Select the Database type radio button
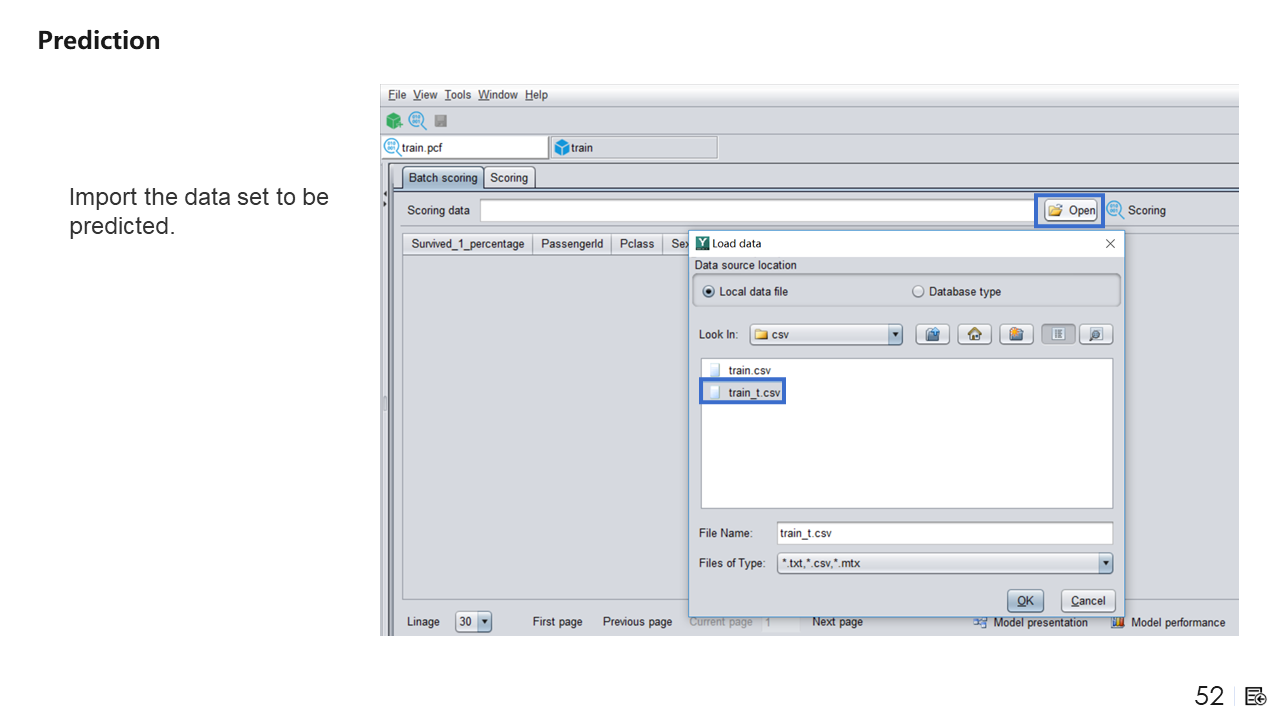 point(918,292)
